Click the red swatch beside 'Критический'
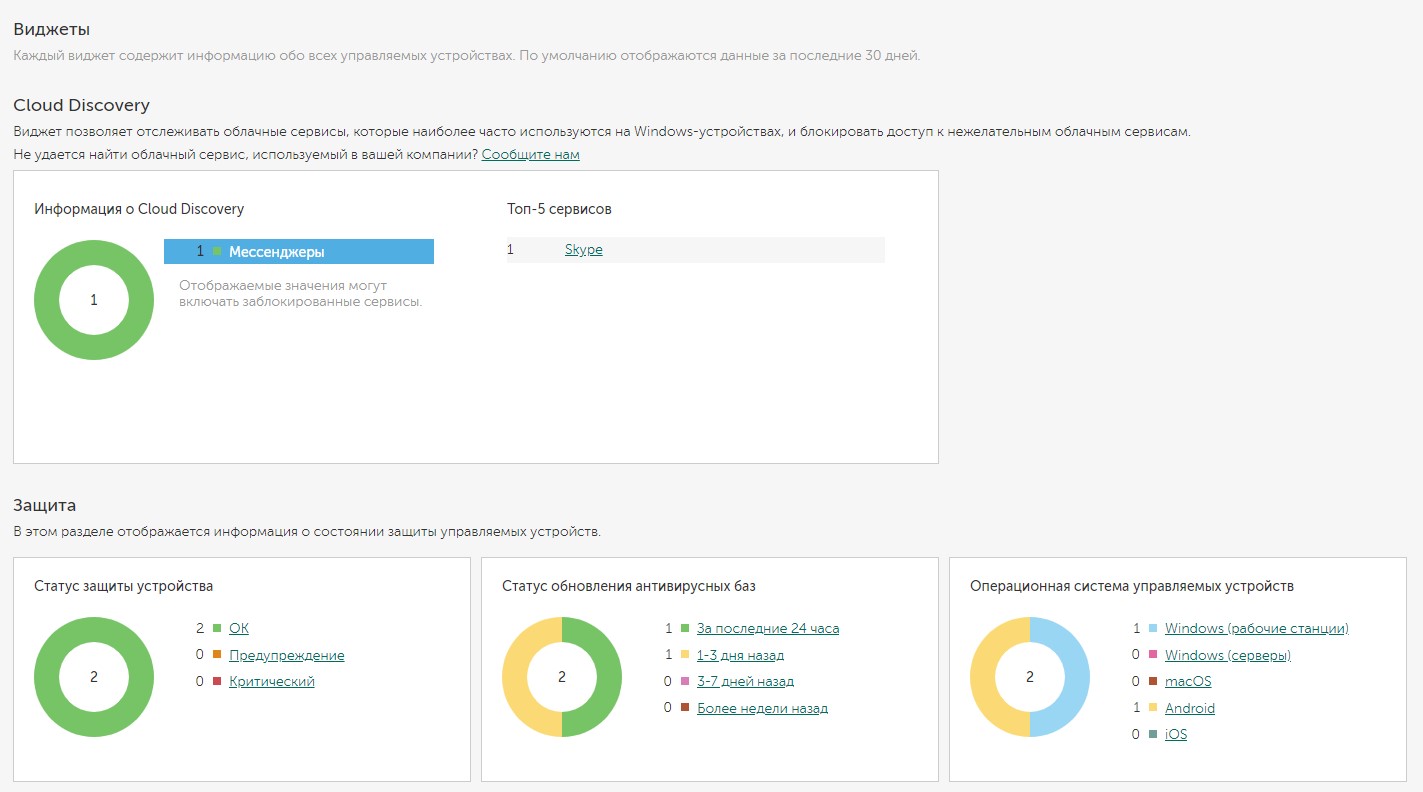1423x792 pixels. coord(217,682)
